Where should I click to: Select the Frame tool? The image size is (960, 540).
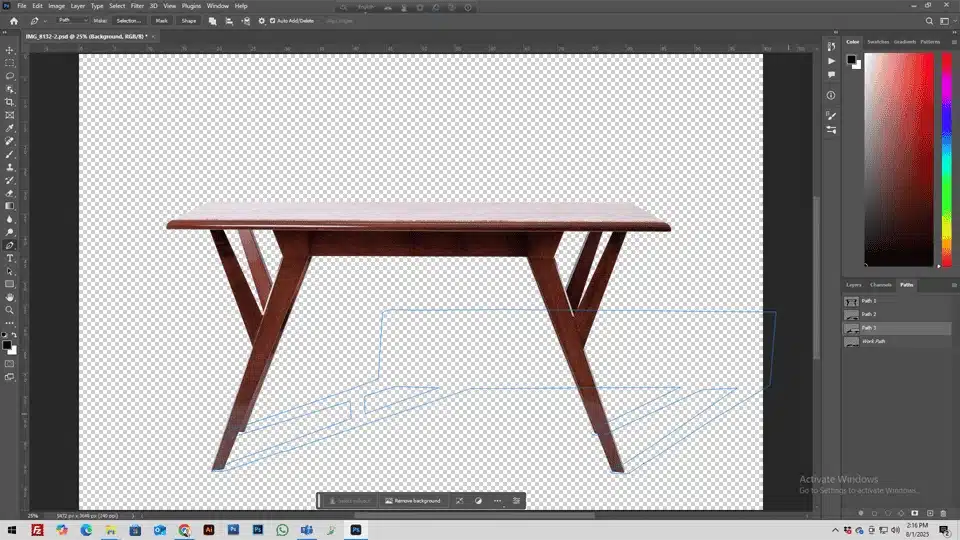[x=10, y=115]
